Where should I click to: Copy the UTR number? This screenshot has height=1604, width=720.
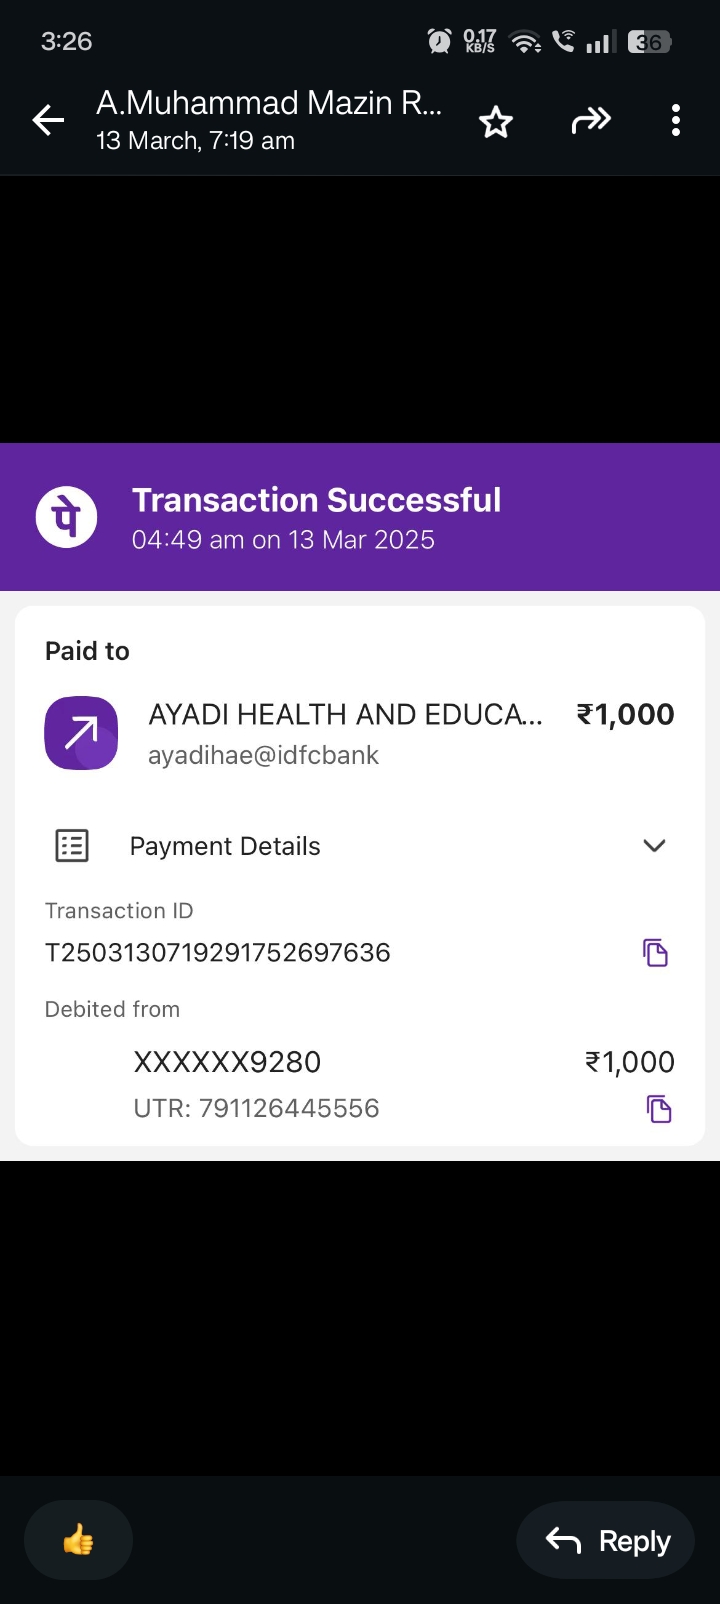coord(659,1109)
